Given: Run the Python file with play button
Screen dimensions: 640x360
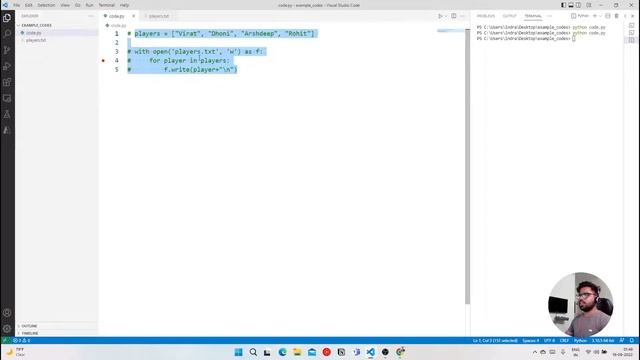Looking at the screenshot, I should [440, 16].
